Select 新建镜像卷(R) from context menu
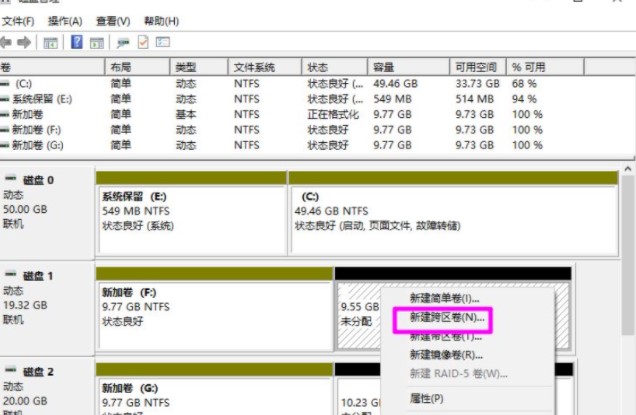Screen dimensions: 636x415 pos(446,355)
